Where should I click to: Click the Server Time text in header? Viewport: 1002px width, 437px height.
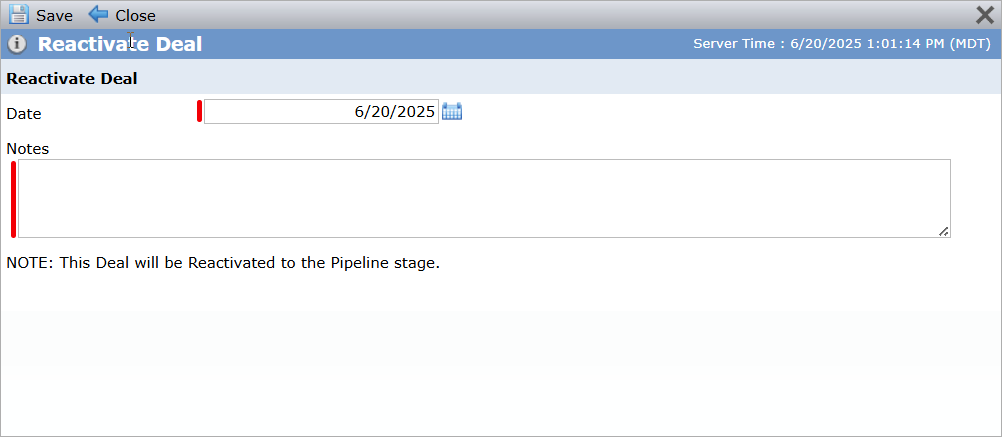point(842,44)
